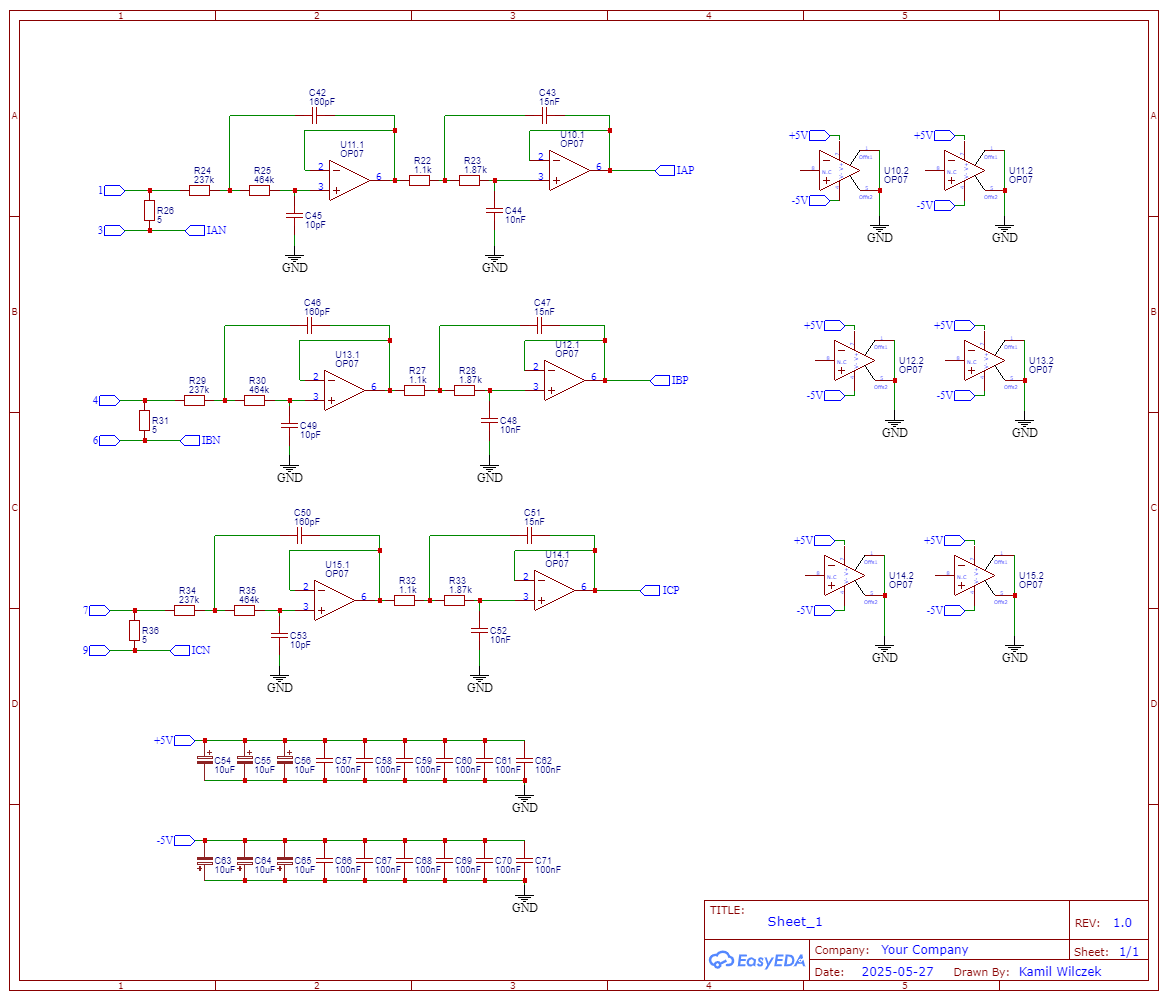Click GND symbol below C62

click(x=525, y=803)
